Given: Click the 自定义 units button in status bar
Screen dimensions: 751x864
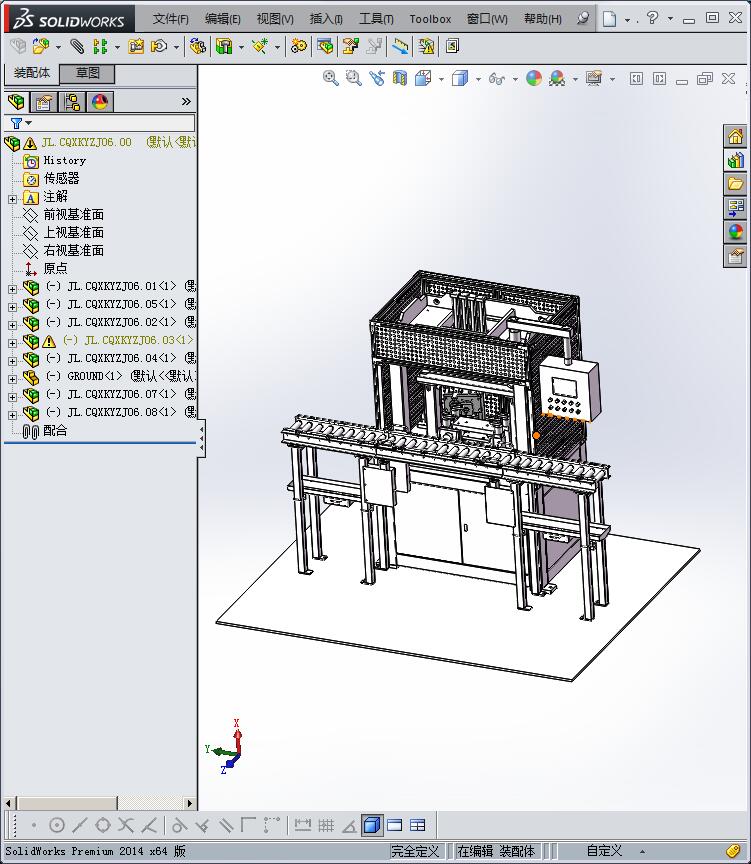Looking at the screenshot, I should tap(604, 851).
